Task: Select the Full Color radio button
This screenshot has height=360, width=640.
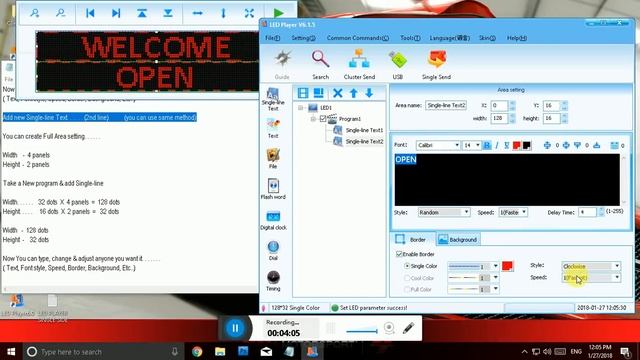Action: [407, 289]
